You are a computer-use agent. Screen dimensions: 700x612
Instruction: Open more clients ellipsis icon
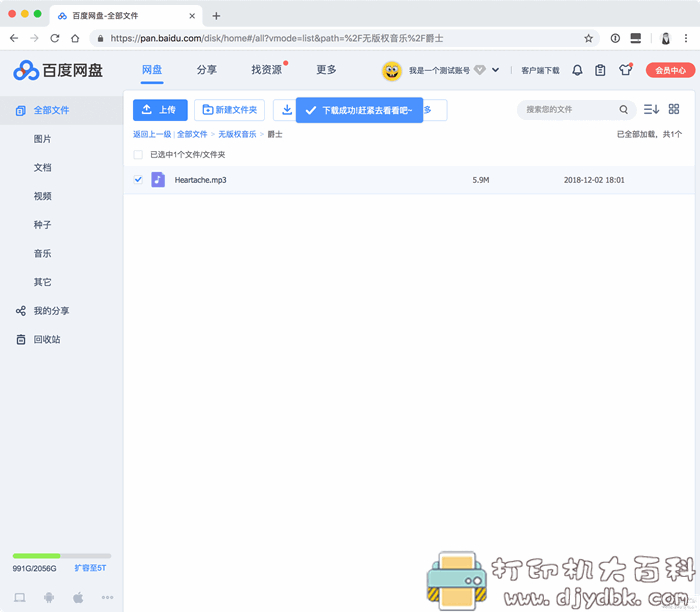pos(107,597)
